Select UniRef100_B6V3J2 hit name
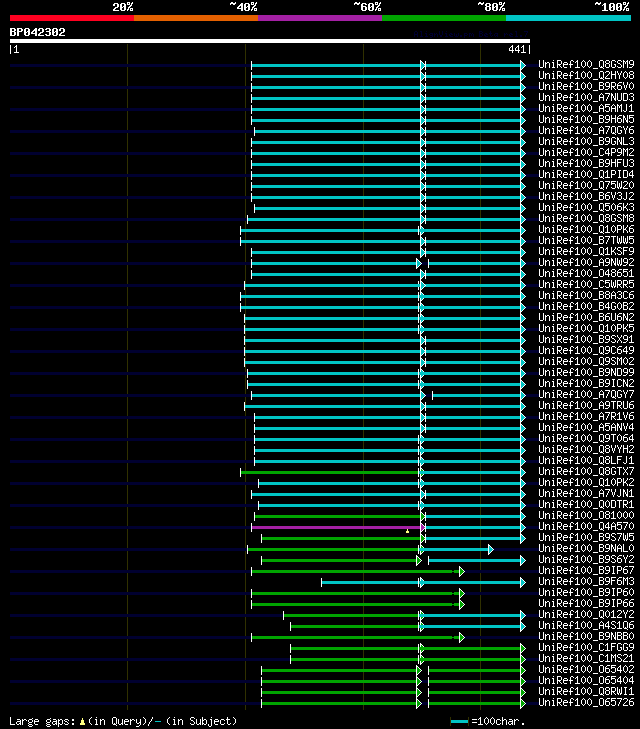640x729 pixels. [586, 196]
